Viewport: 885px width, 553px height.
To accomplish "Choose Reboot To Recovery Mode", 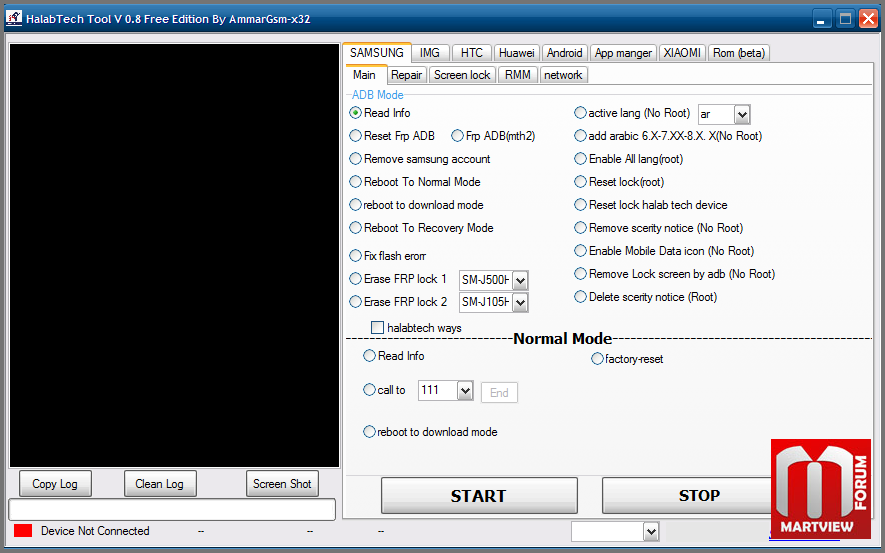I will coord(355,228).
